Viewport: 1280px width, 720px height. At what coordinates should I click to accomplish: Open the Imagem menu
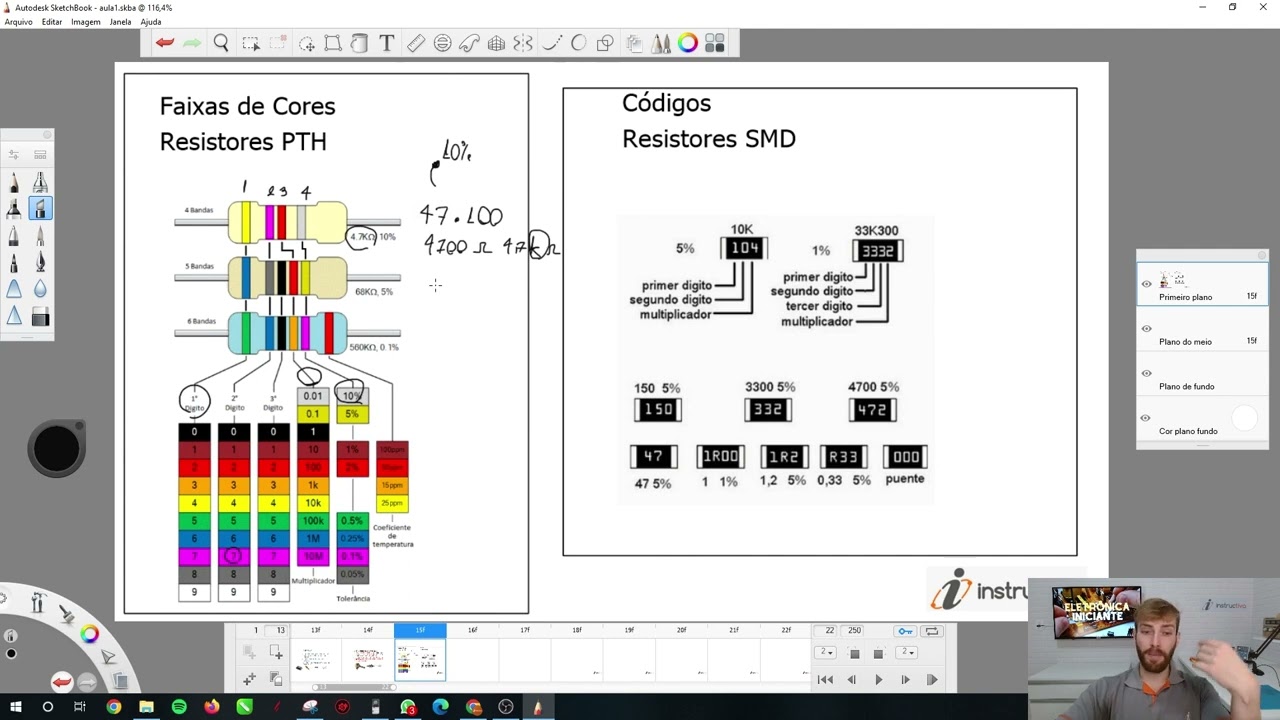[86, 22]
